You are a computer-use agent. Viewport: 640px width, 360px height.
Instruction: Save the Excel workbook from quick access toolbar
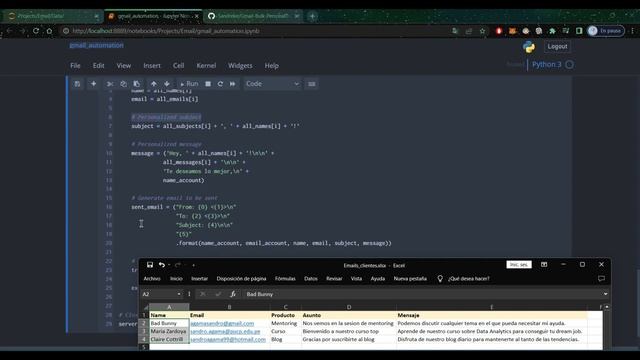point(150,265)
